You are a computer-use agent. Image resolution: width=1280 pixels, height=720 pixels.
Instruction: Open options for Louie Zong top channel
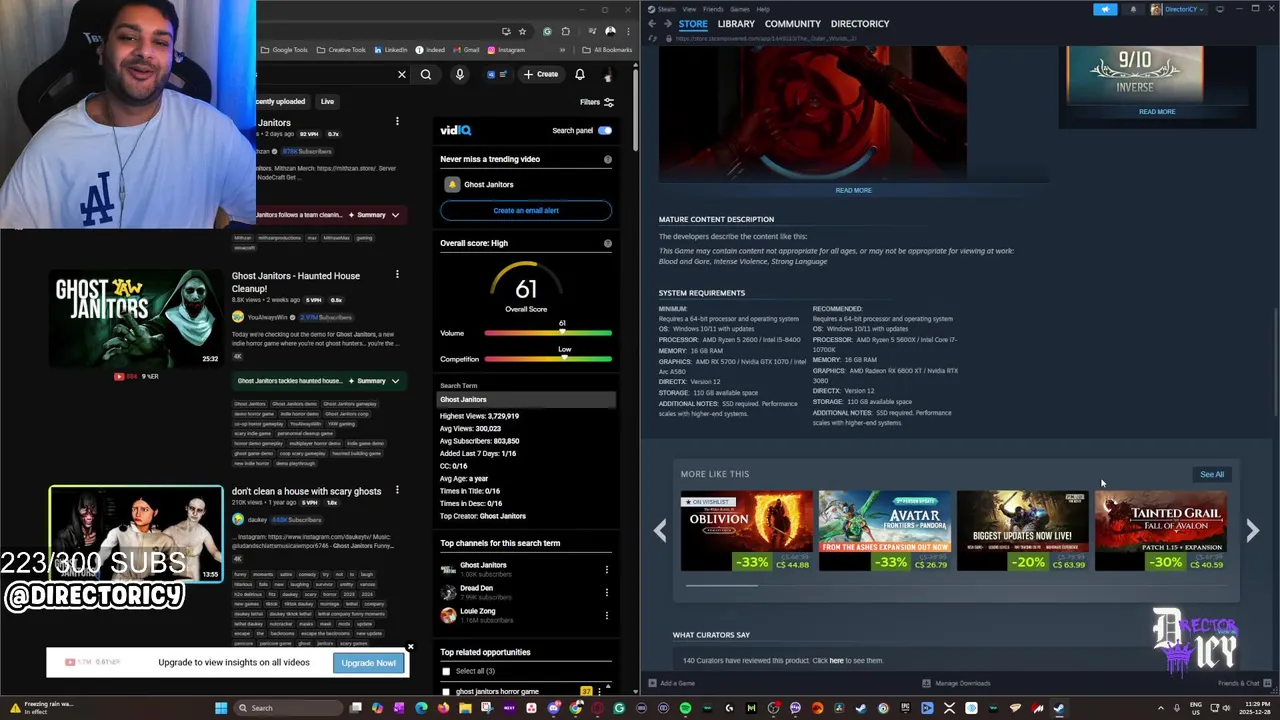click(x=606, y=615)
